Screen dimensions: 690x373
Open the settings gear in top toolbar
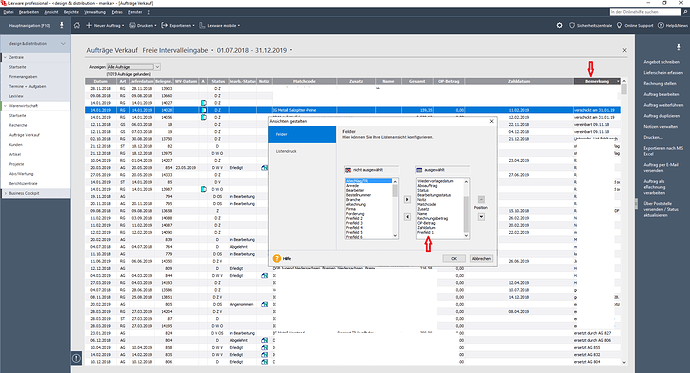click(559, 26)
